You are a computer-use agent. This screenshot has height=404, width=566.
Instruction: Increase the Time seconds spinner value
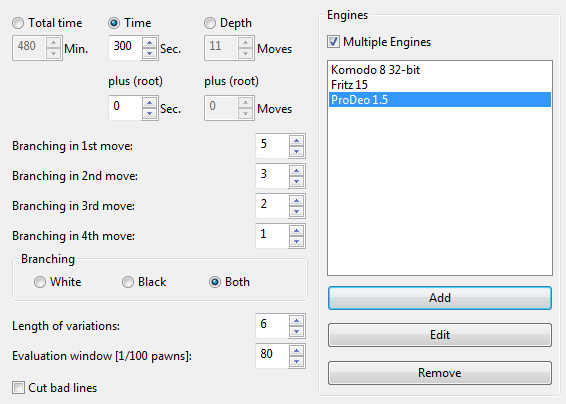[149, 43]
